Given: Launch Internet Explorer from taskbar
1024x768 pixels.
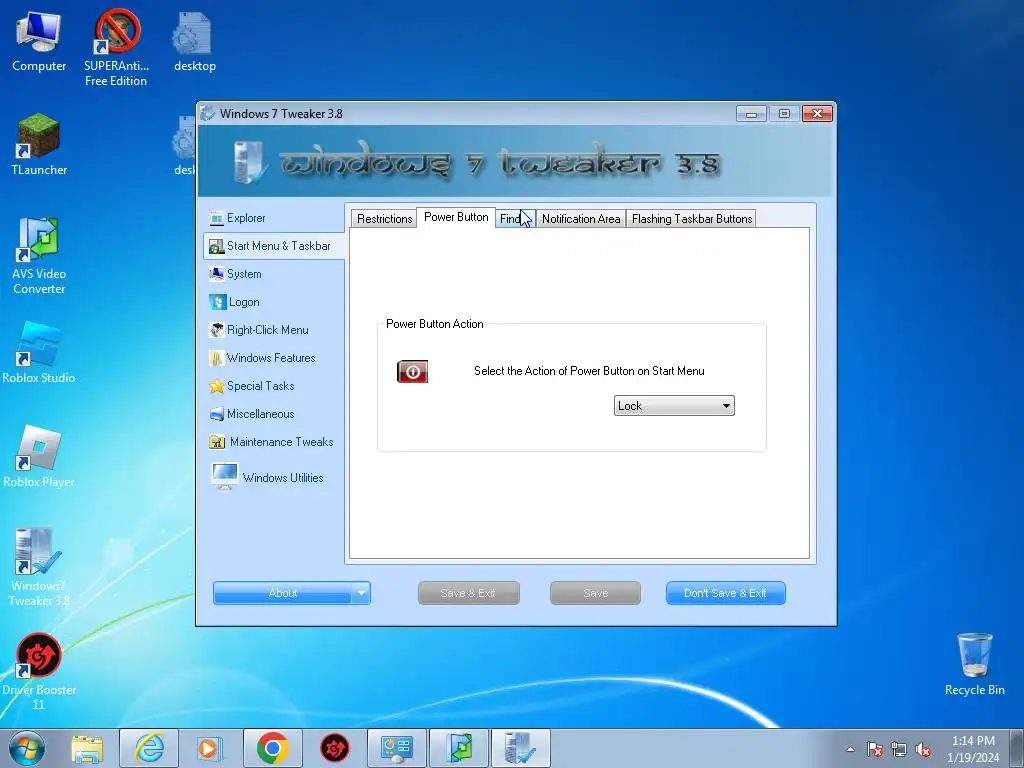Looking at the screenshot, I should tap(149, 748).
